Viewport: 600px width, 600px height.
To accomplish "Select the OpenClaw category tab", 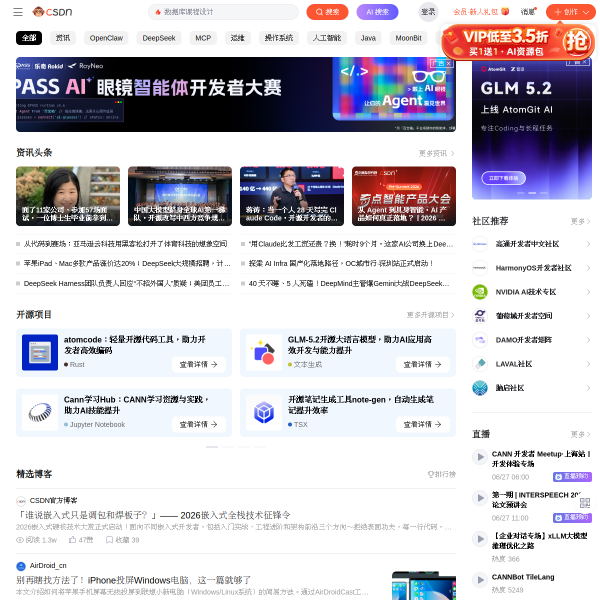I will point(106,38).
